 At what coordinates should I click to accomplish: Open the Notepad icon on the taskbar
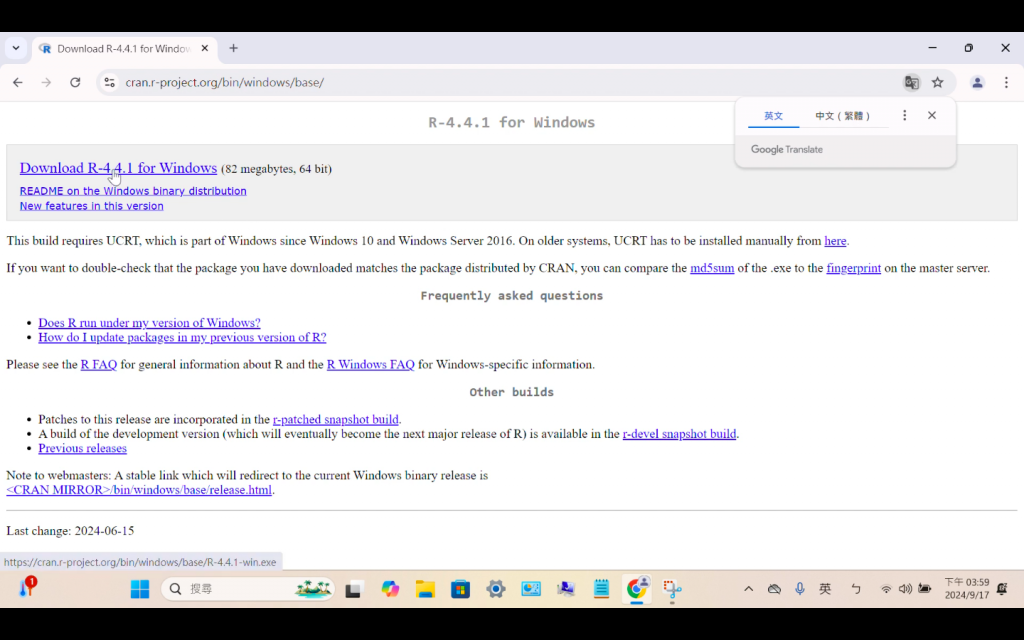pyautogui.click(x=601, y=589)
